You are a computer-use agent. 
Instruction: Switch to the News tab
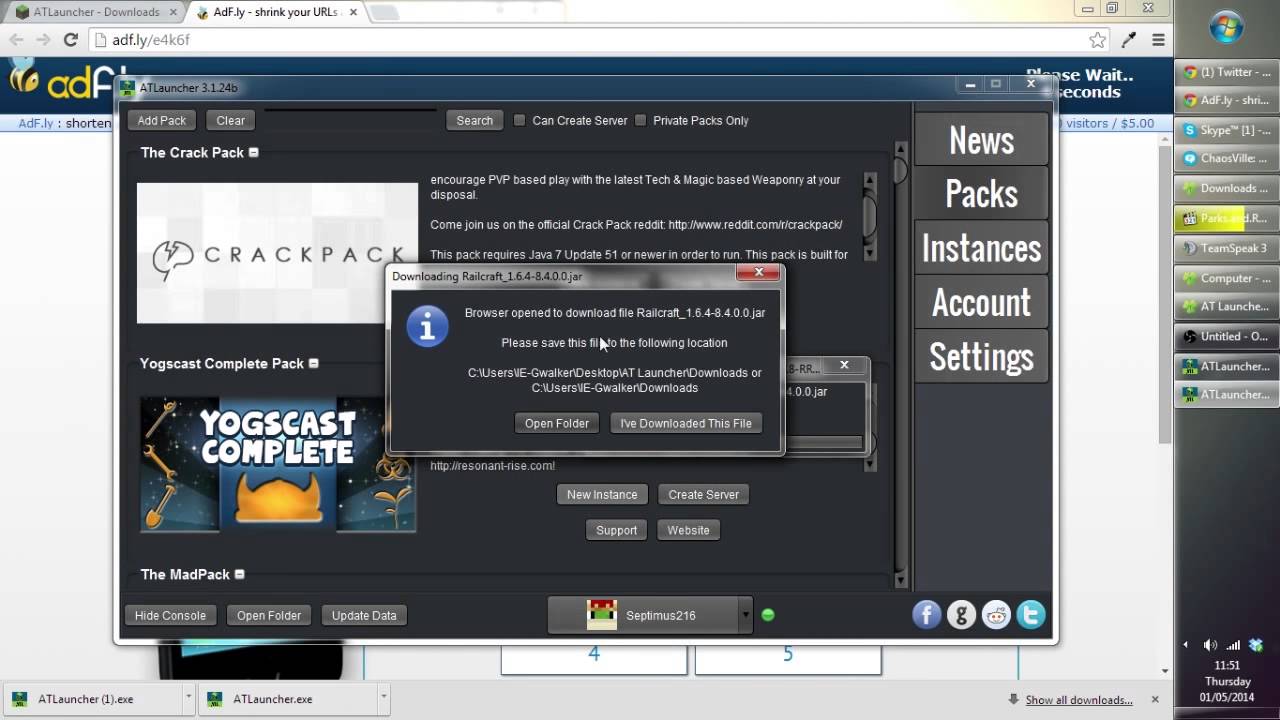[x=981, y=140]
